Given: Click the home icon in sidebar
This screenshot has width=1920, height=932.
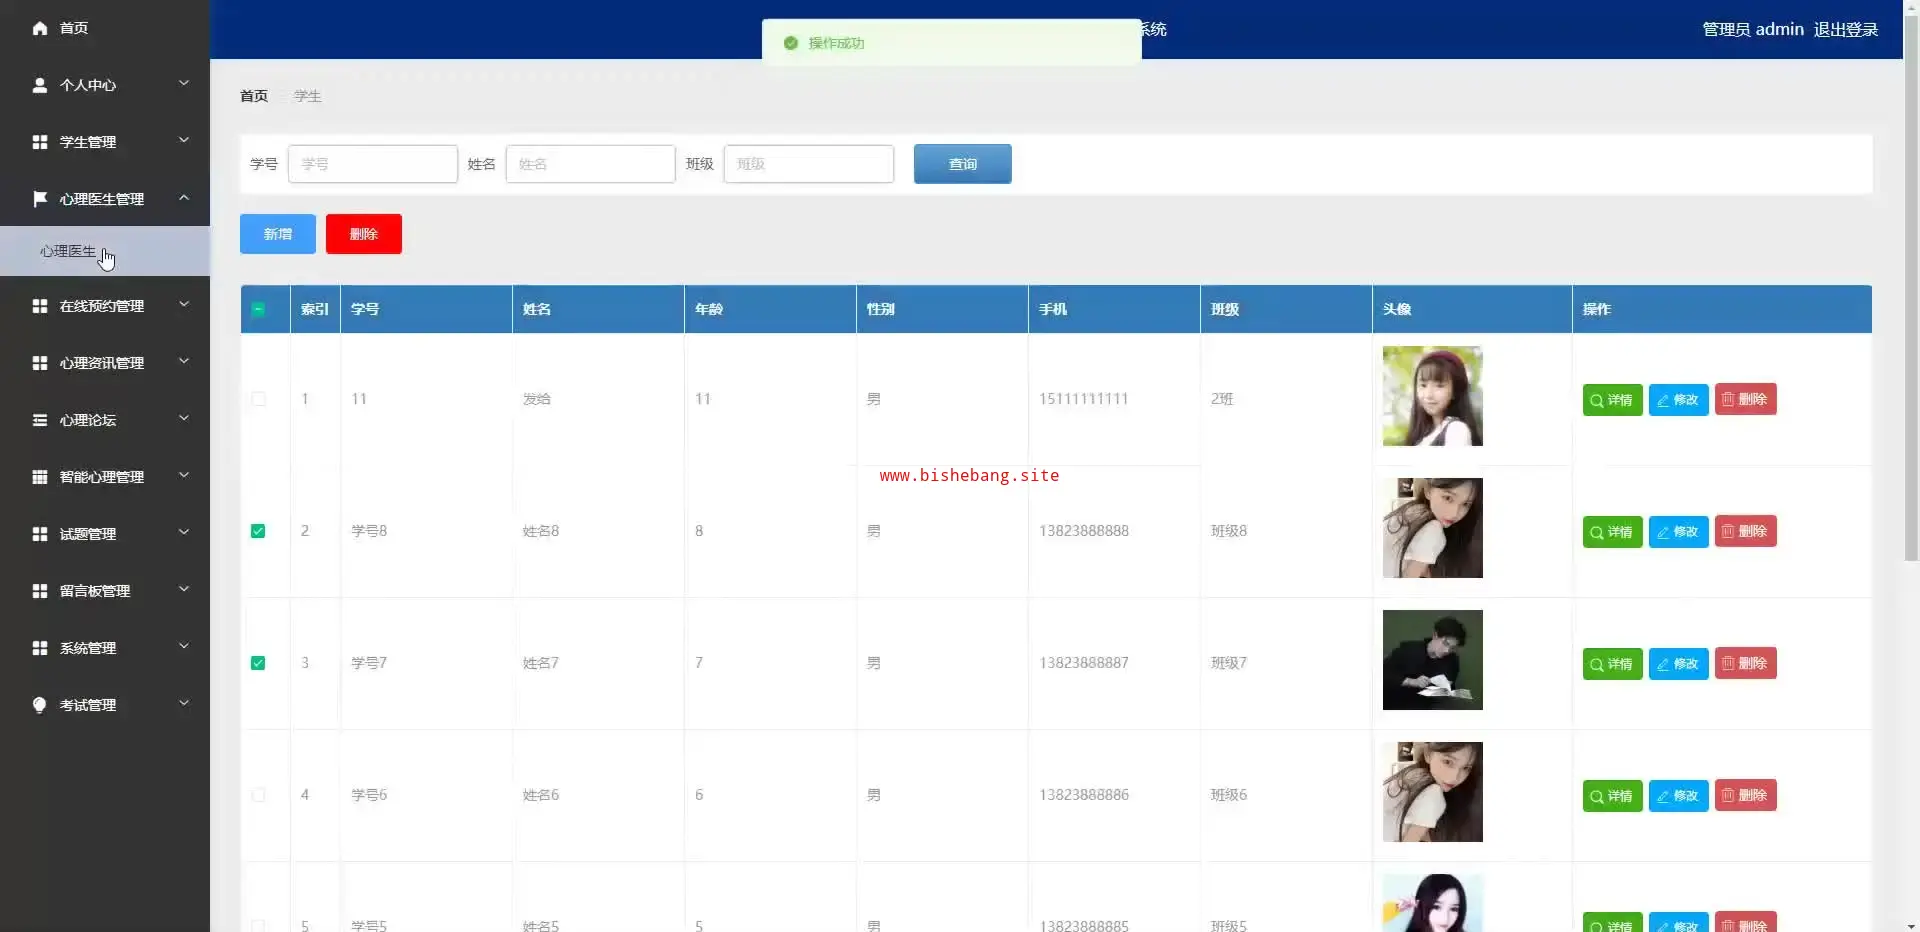Looking at the screenshot, I should pos(40,28).
